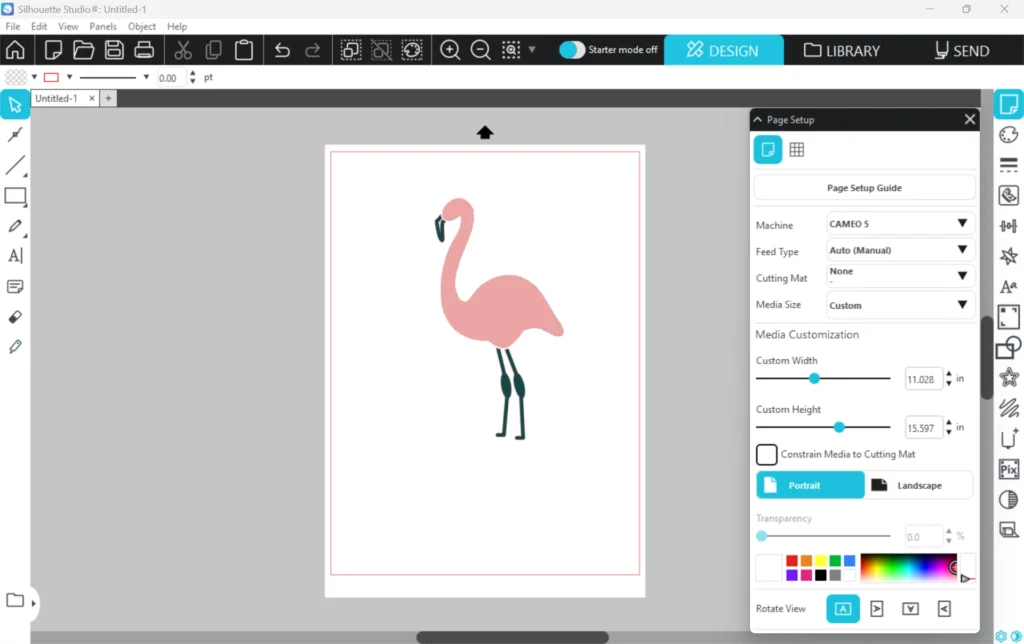Select the Text tool in left toolbar
The image size is (1024, 644).
pyautogui.click(x=15, y=256)
